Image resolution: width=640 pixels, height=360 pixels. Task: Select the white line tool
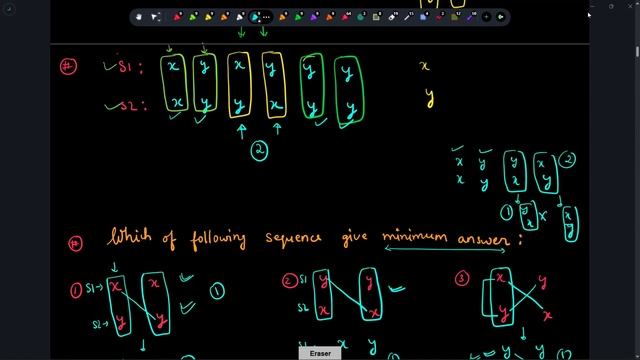[408, 17]
